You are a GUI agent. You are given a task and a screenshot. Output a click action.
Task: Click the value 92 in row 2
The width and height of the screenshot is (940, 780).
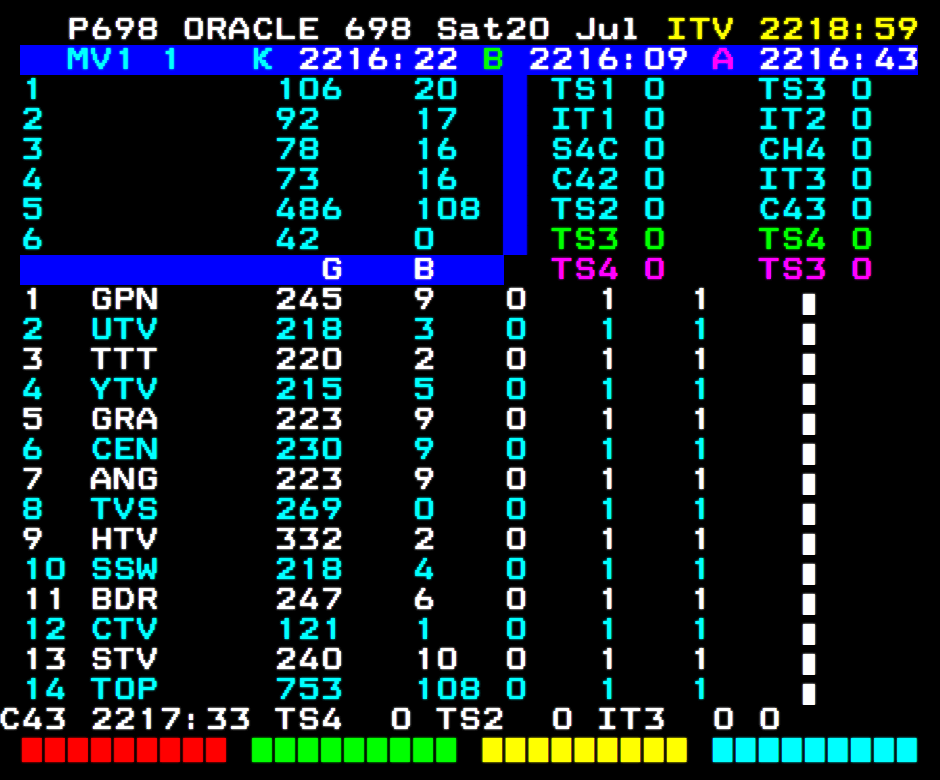pyautogui.click(x=298, y=119)
